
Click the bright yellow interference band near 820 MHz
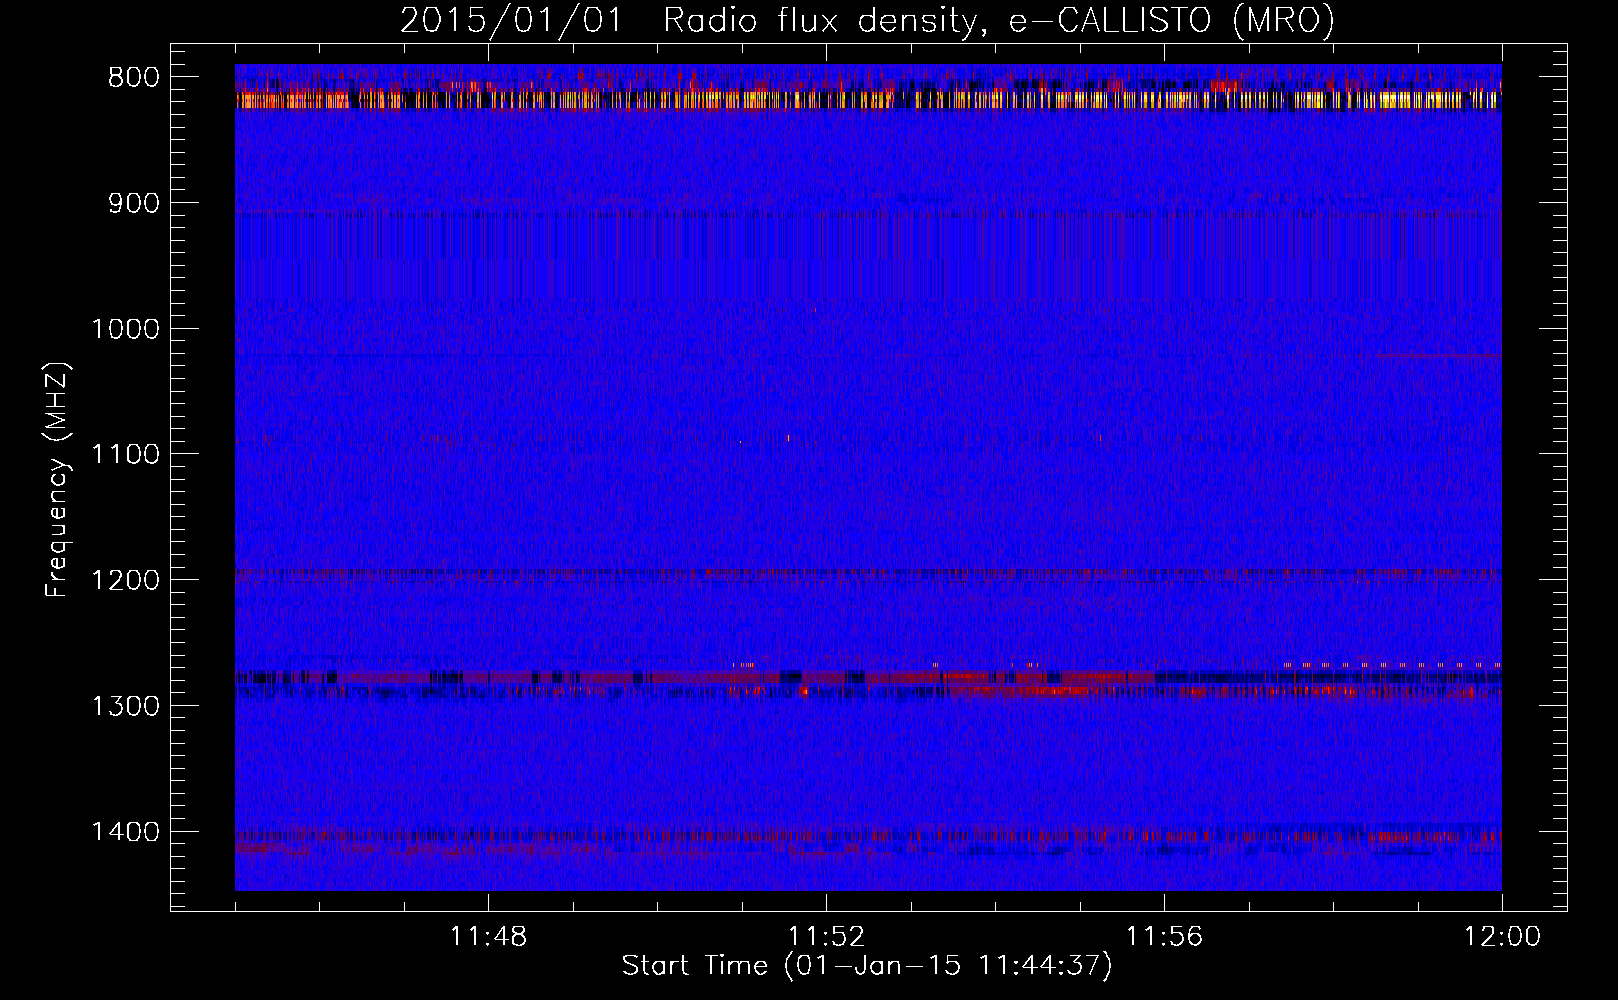point(868,99)
